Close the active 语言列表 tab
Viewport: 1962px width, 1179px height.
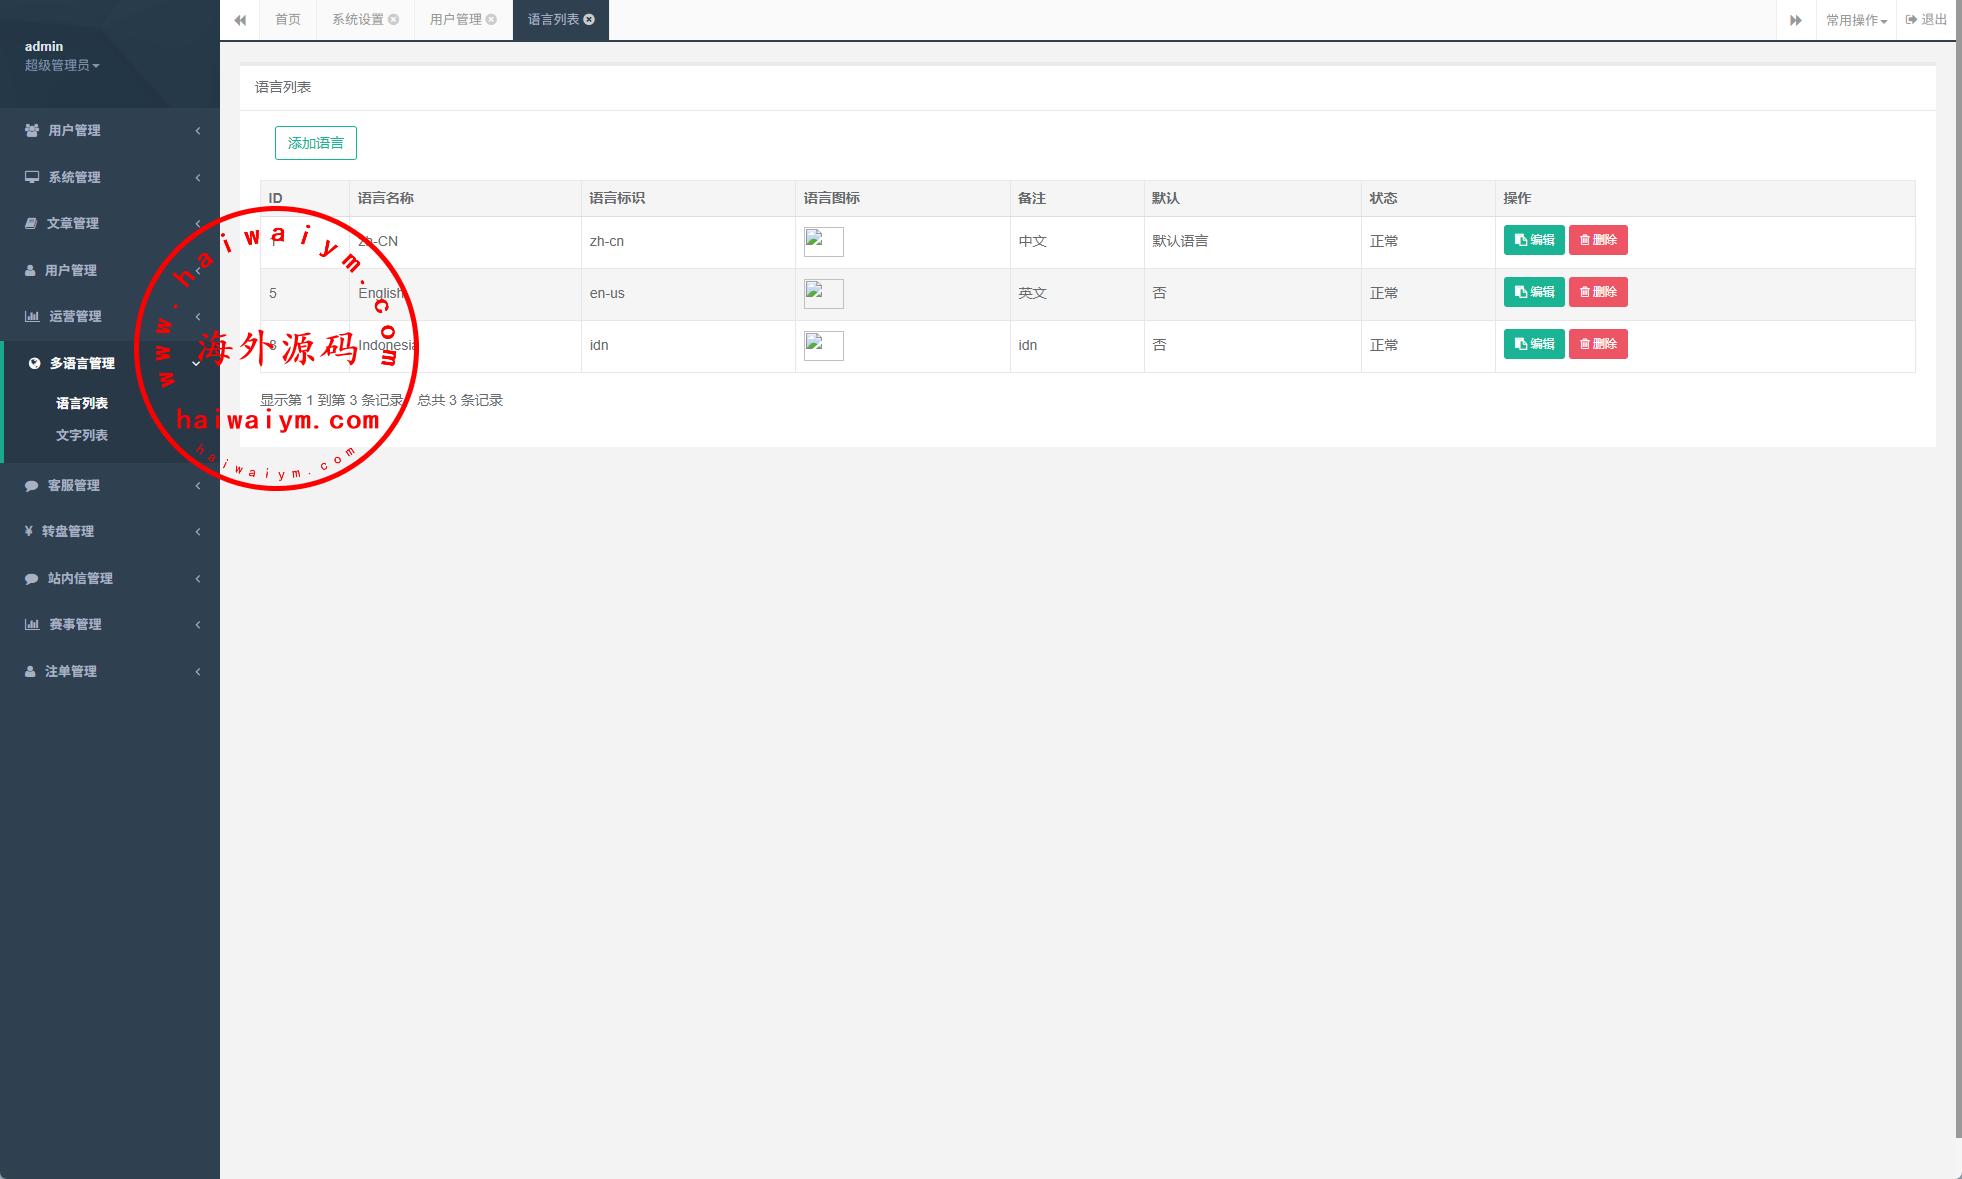pyautogui.click(x=589, y=20)
